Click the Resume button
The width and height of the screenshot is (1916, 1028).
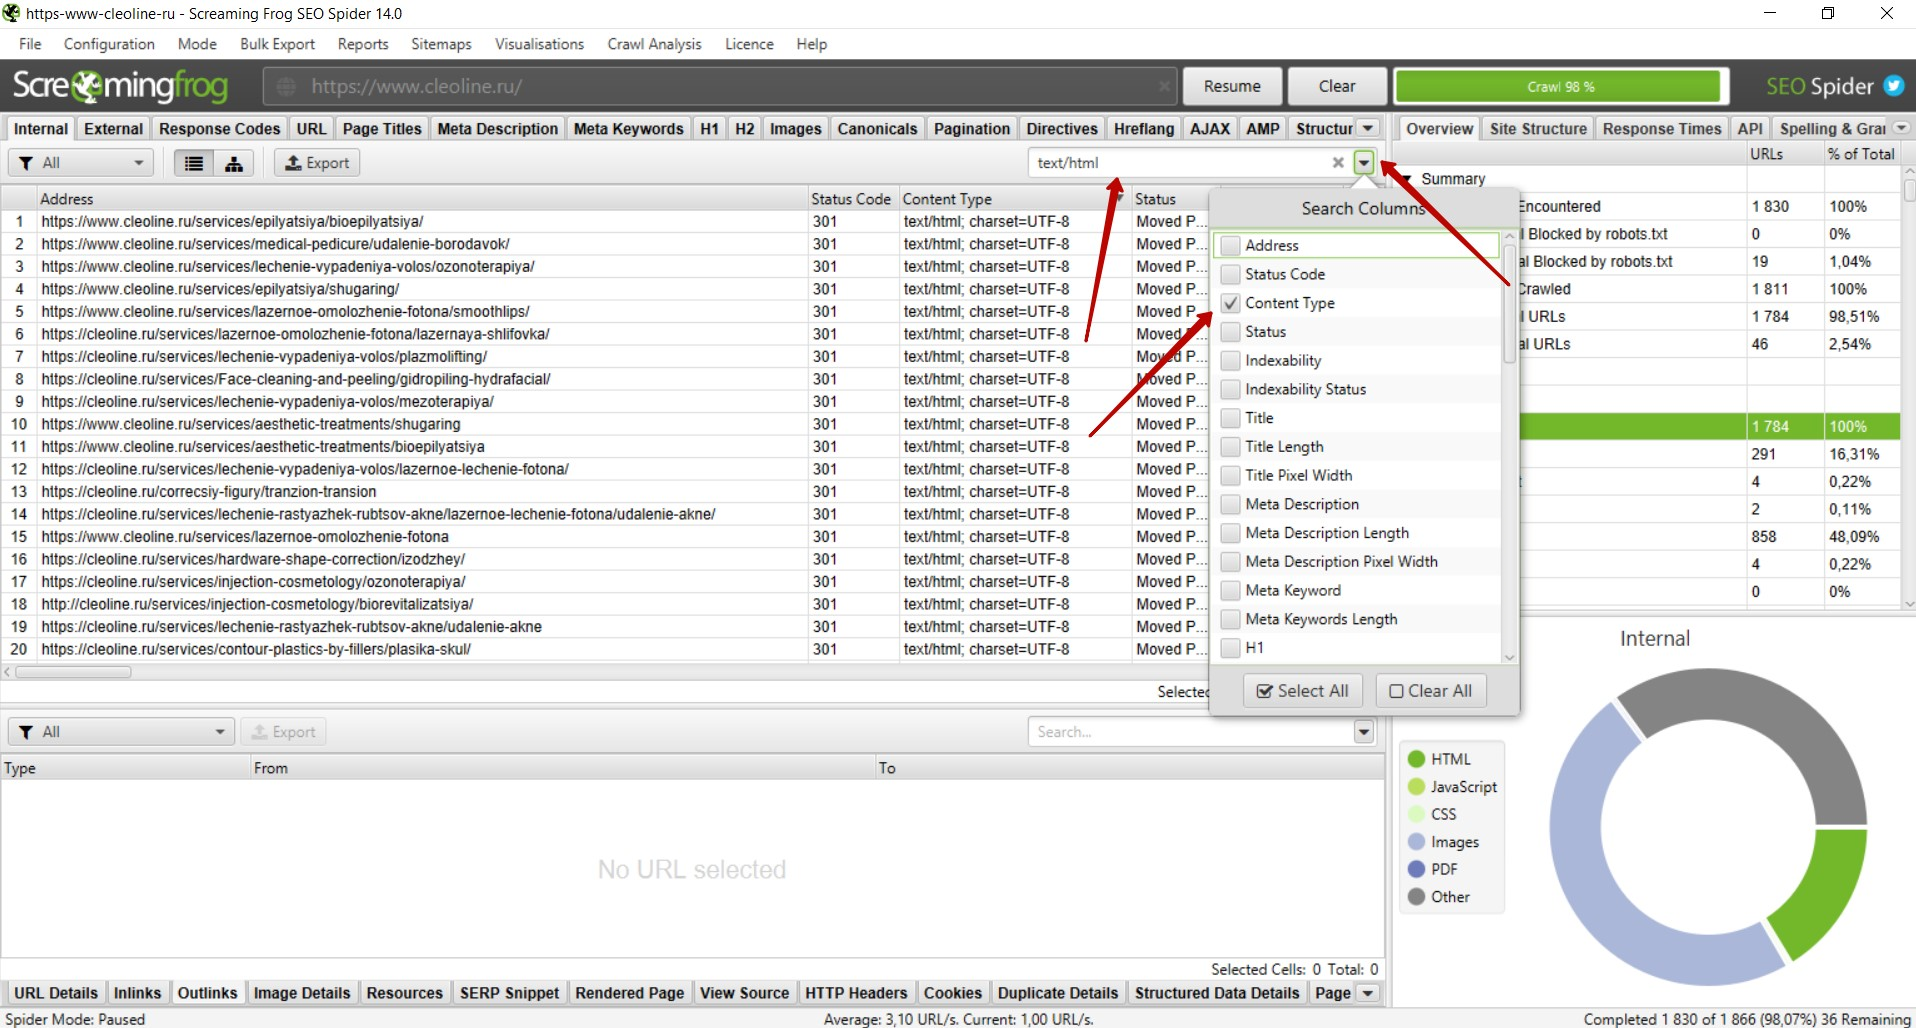(1232, 86)
